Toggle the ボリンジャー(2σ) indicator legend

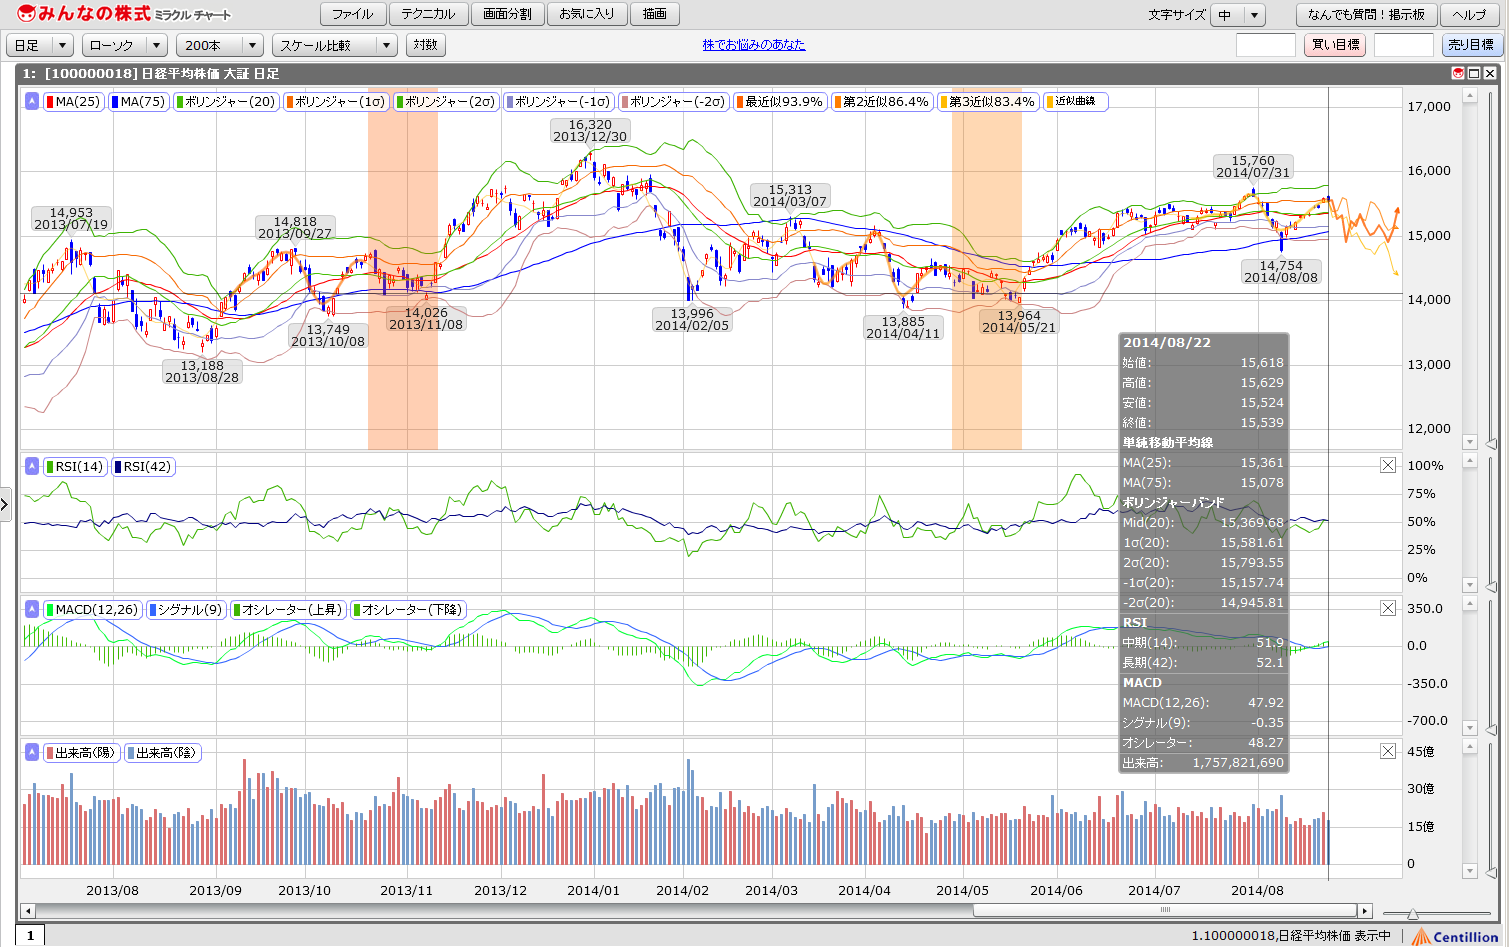446,101
